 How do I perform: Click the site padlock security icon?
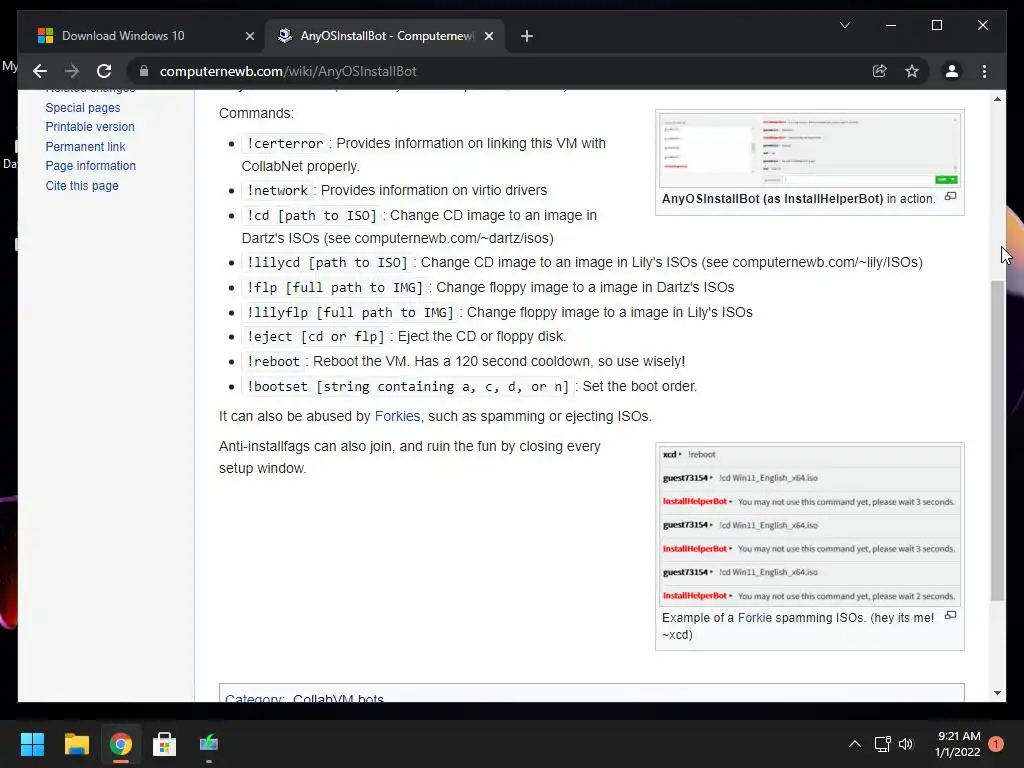[x=144, y=71]
